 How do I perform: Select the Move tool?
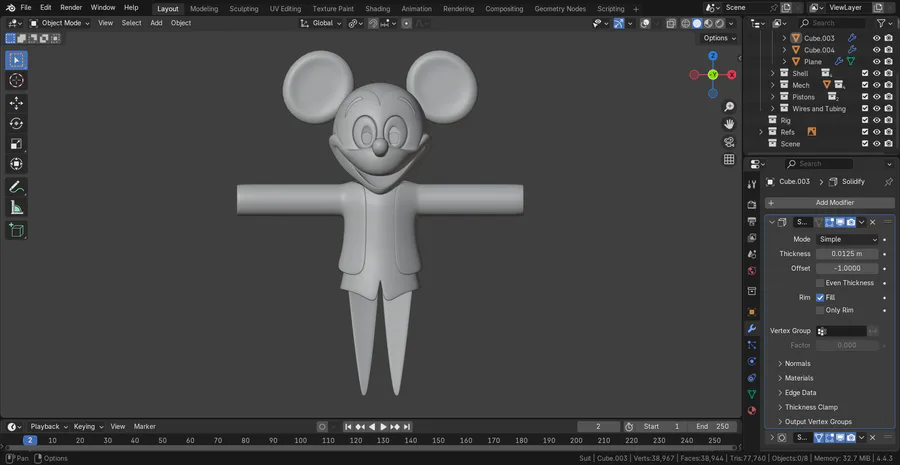(x=16, y=103)
